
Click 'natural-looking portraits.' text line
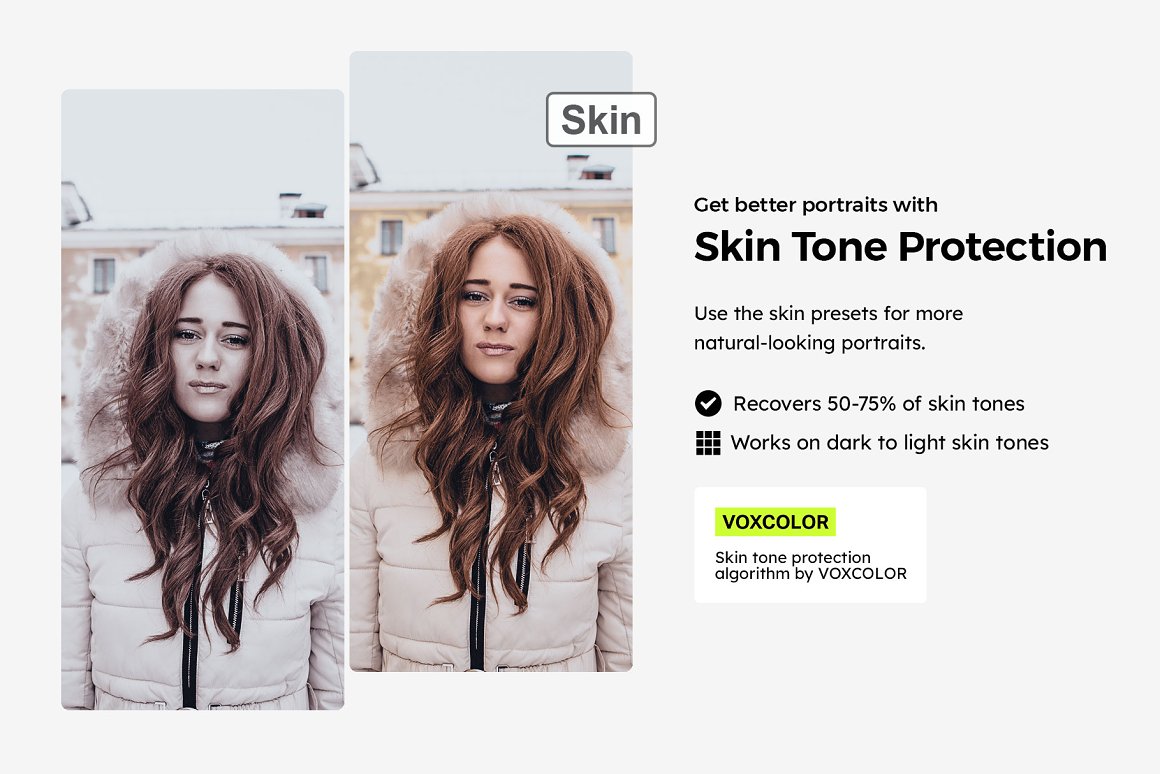[809, 343]
